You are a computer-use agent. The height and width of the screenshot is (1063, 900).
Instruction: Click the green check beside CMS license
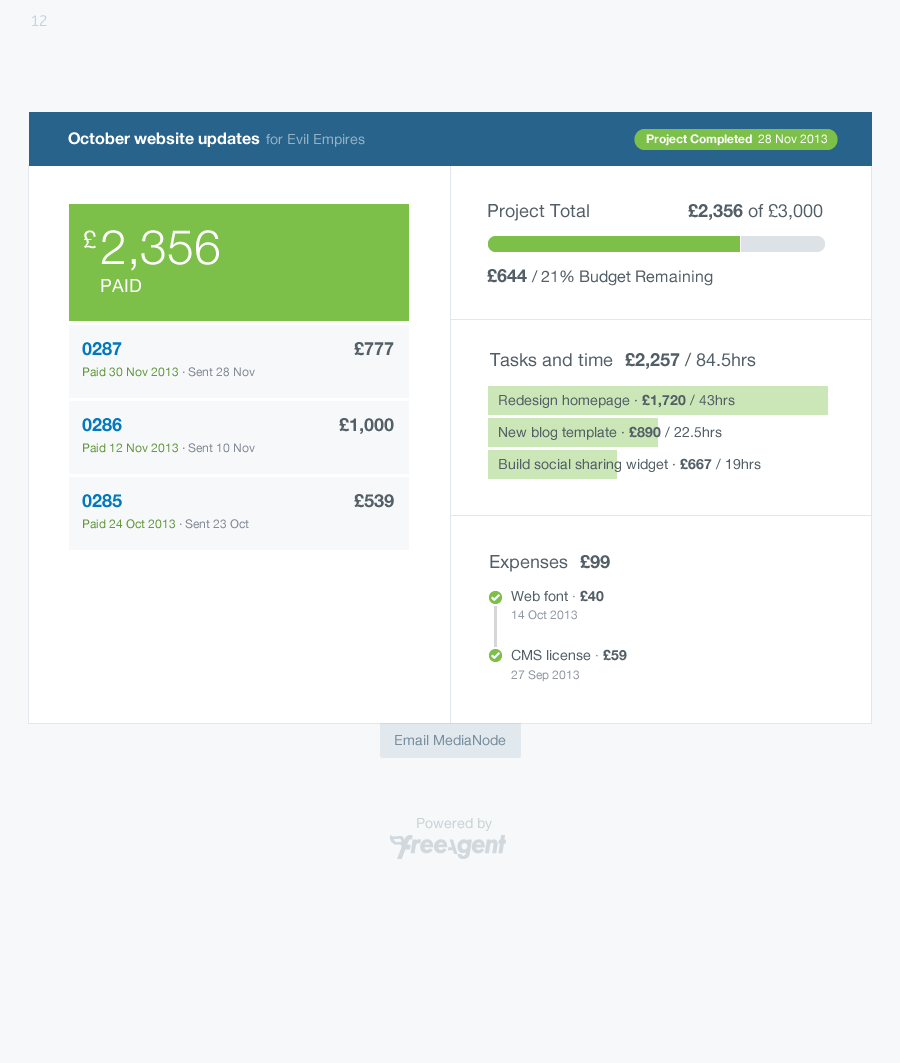pos(495,656)
